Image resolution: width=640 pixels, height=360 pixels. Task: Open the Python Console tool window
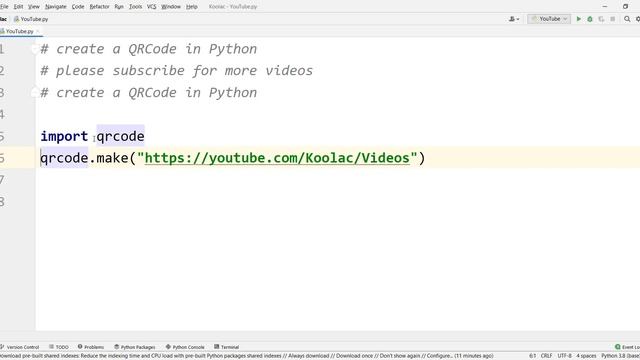pos(185,347)
